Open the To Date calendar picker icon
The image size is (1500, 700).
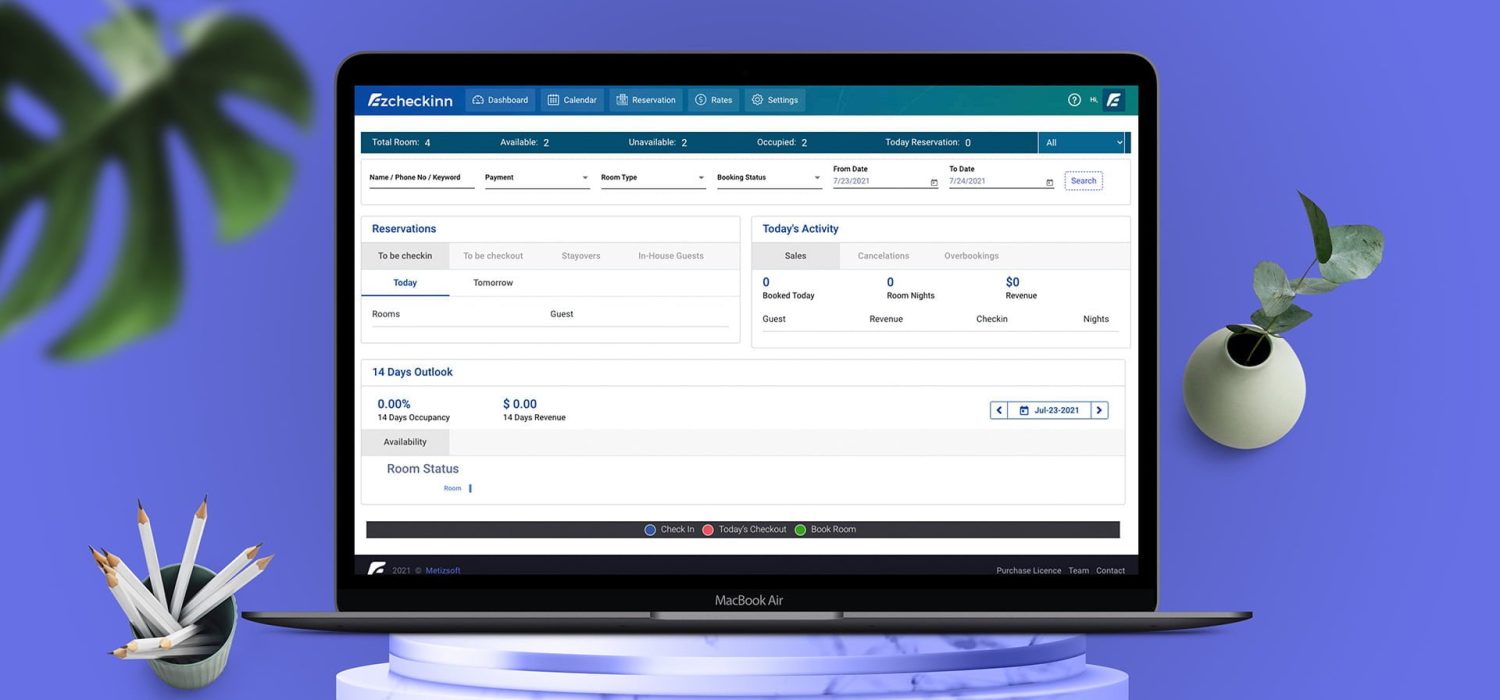coord(1049,182)
